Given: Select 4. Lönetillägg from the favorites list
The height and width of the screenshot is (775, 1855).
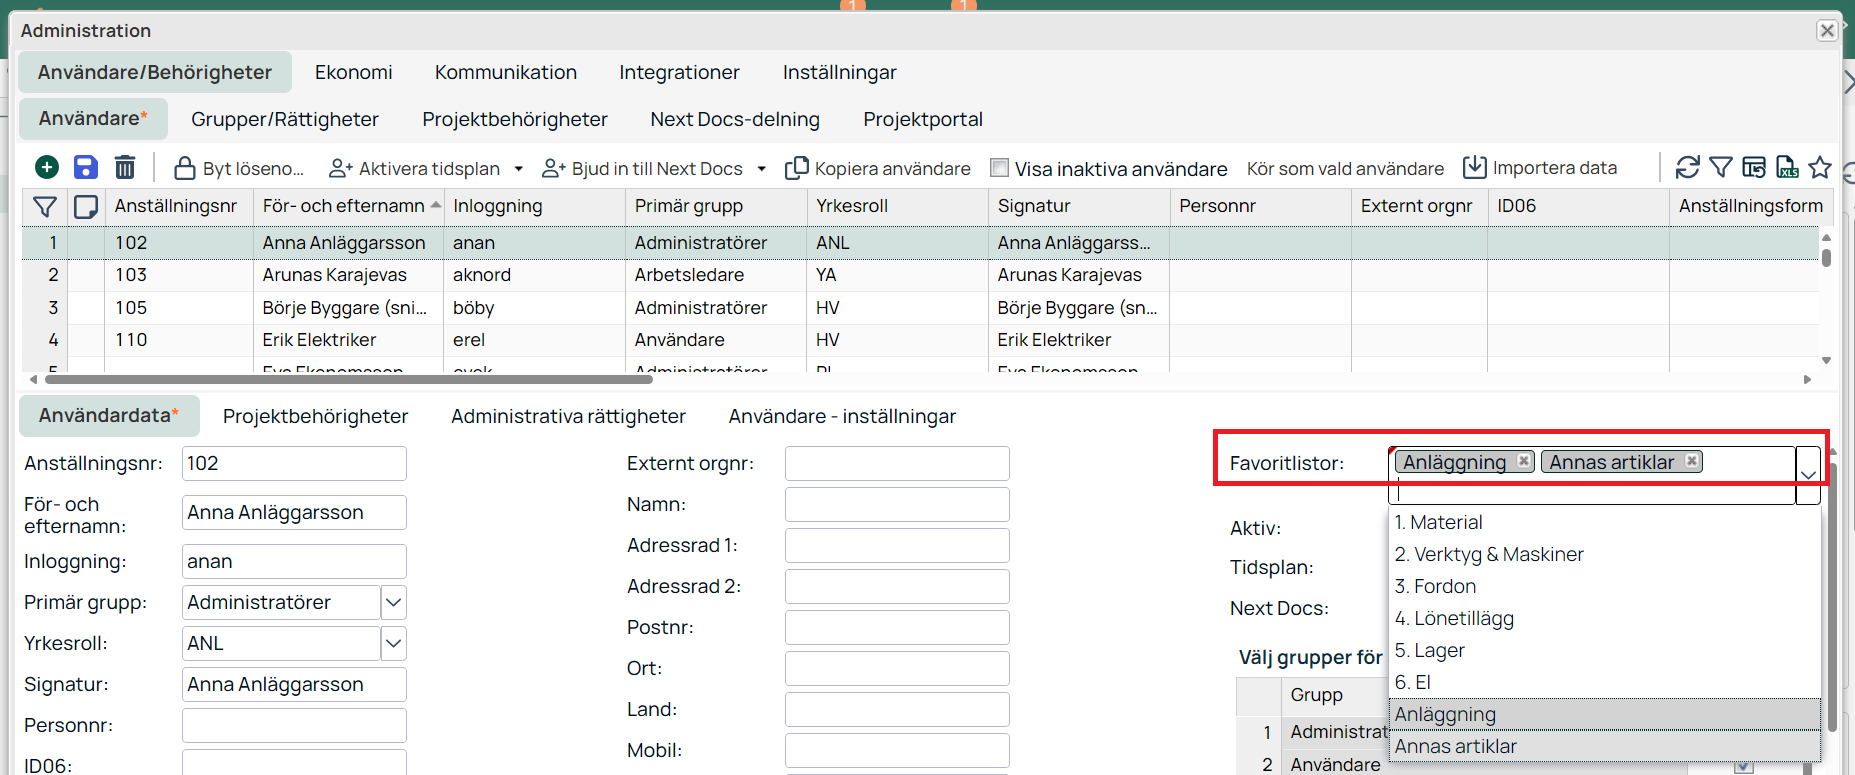Looking at the screenshot, I should (1454, 618).
